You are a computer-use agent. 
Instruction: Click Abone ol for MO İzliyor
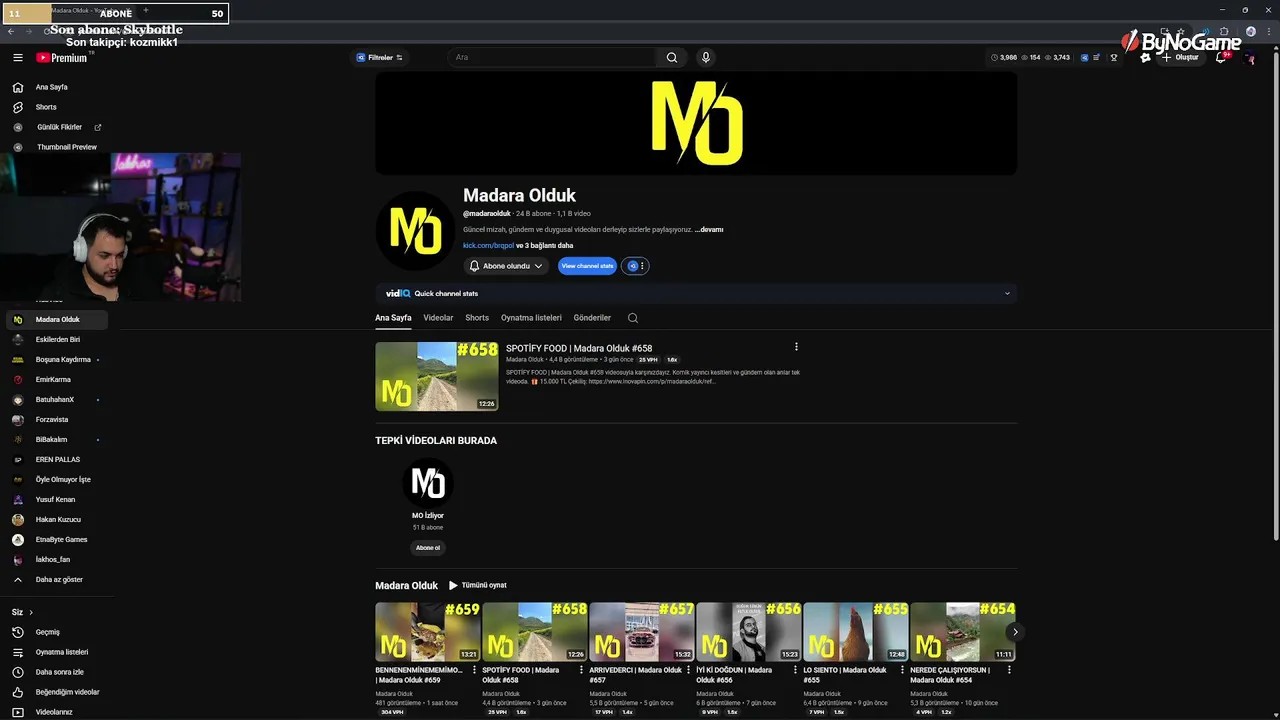[x=428, y=548]
